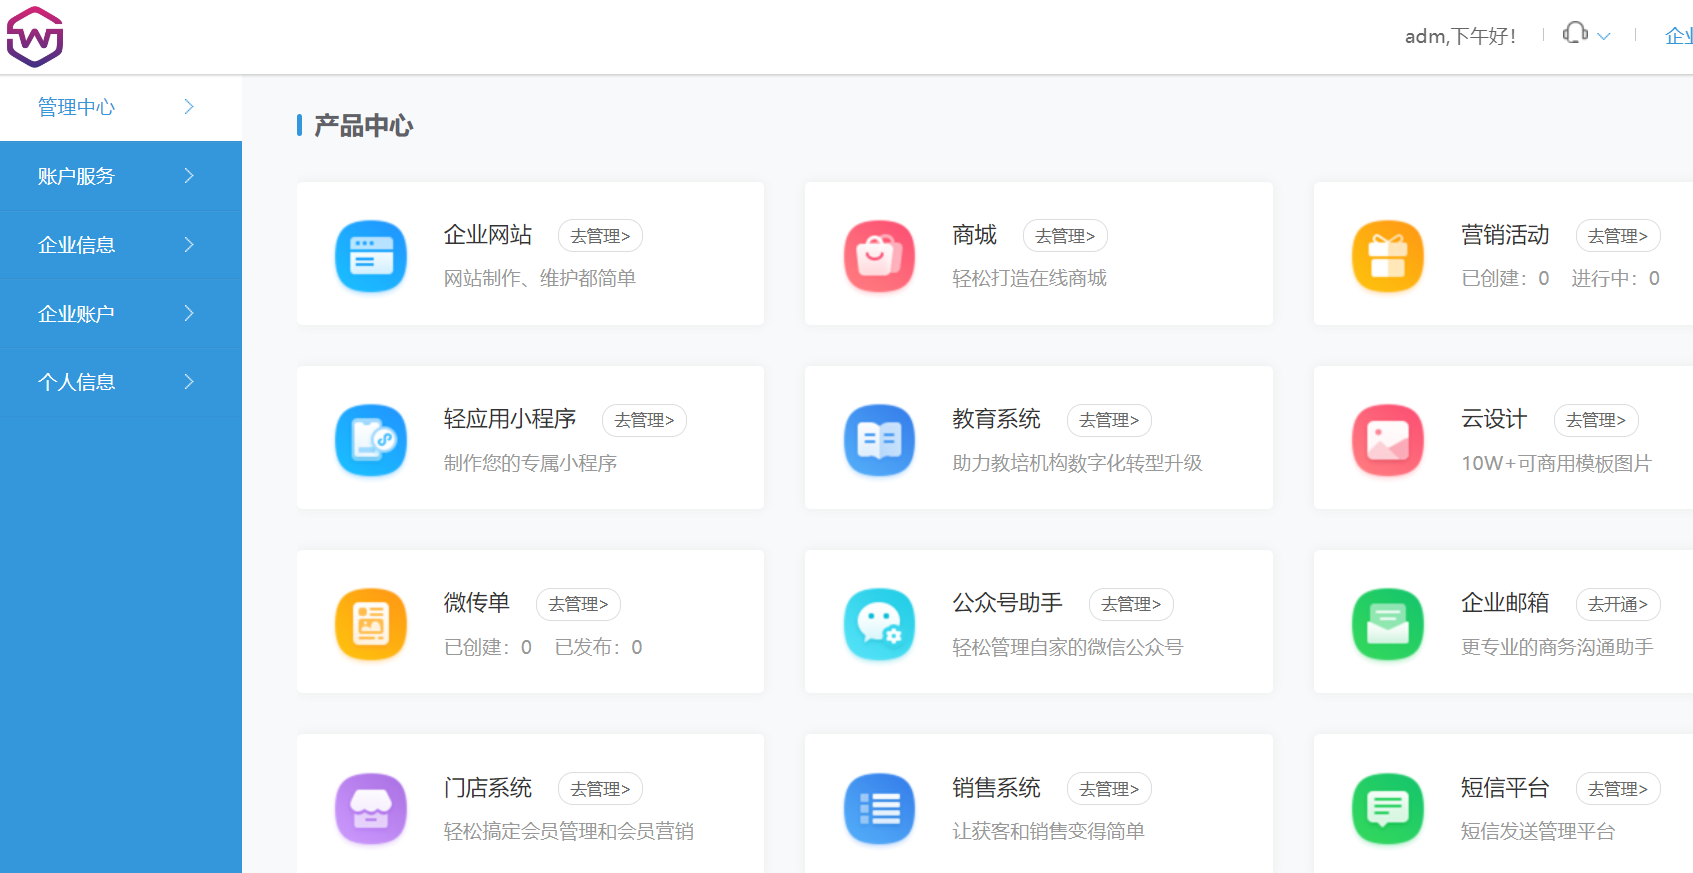Expand the 企业账户 chevron

(x=189, y=313)
